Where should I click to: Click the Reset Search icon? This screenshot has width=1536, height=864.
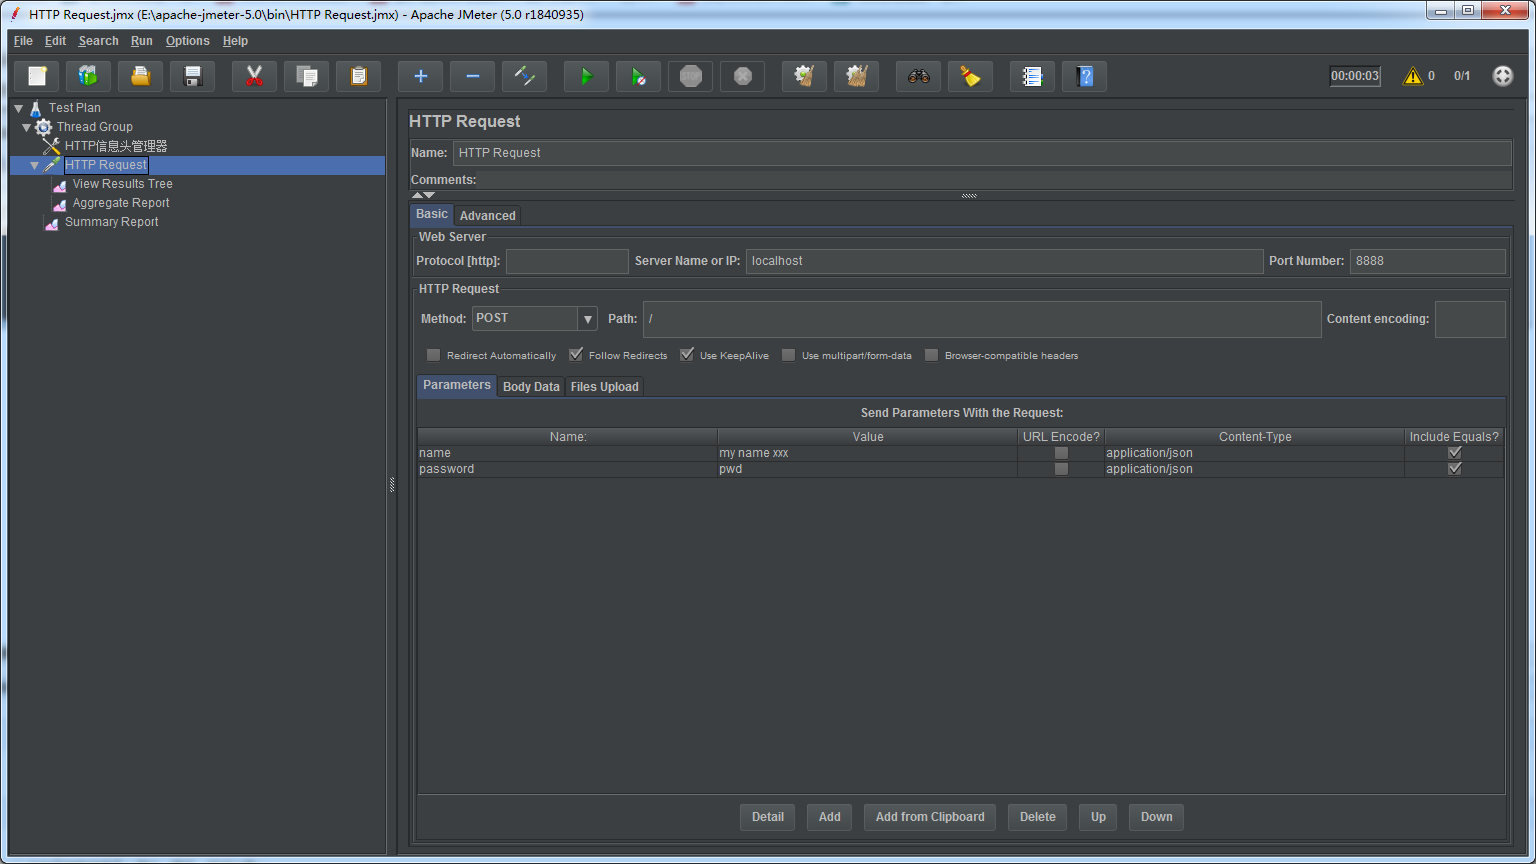tap(970, 76)
